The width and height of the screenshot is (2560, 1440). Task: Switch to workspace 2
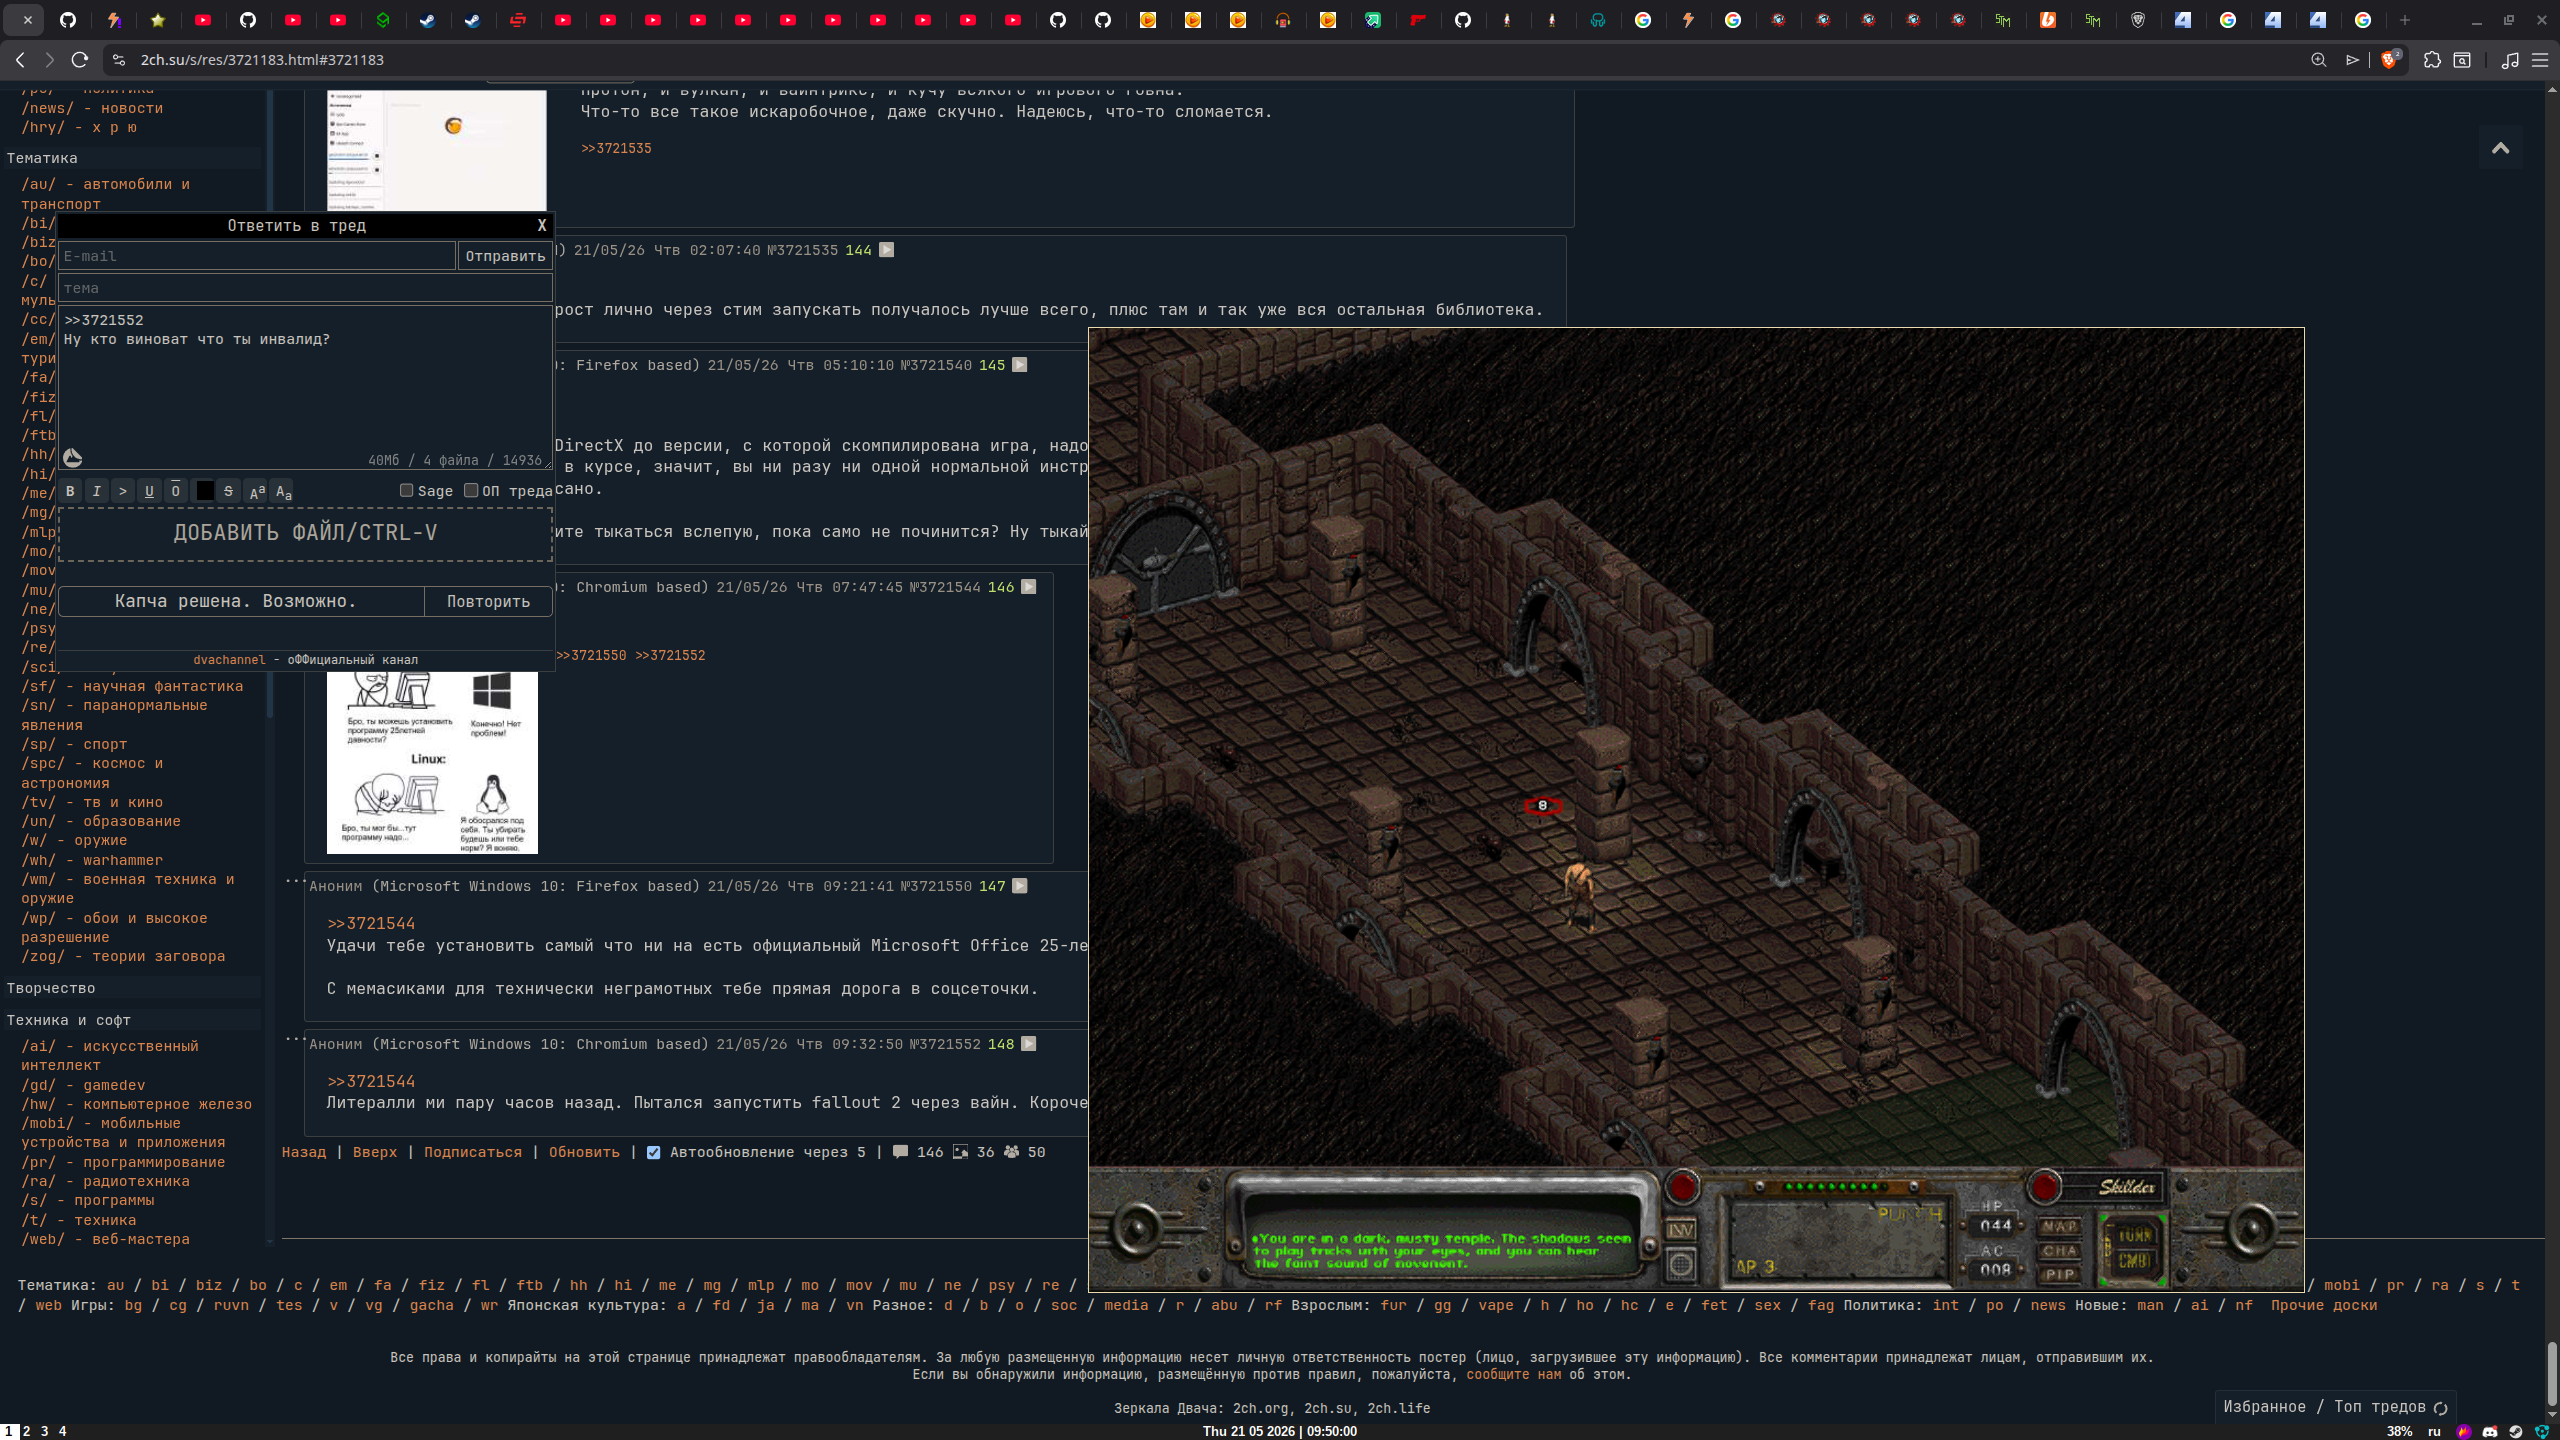pos(27,1431)
